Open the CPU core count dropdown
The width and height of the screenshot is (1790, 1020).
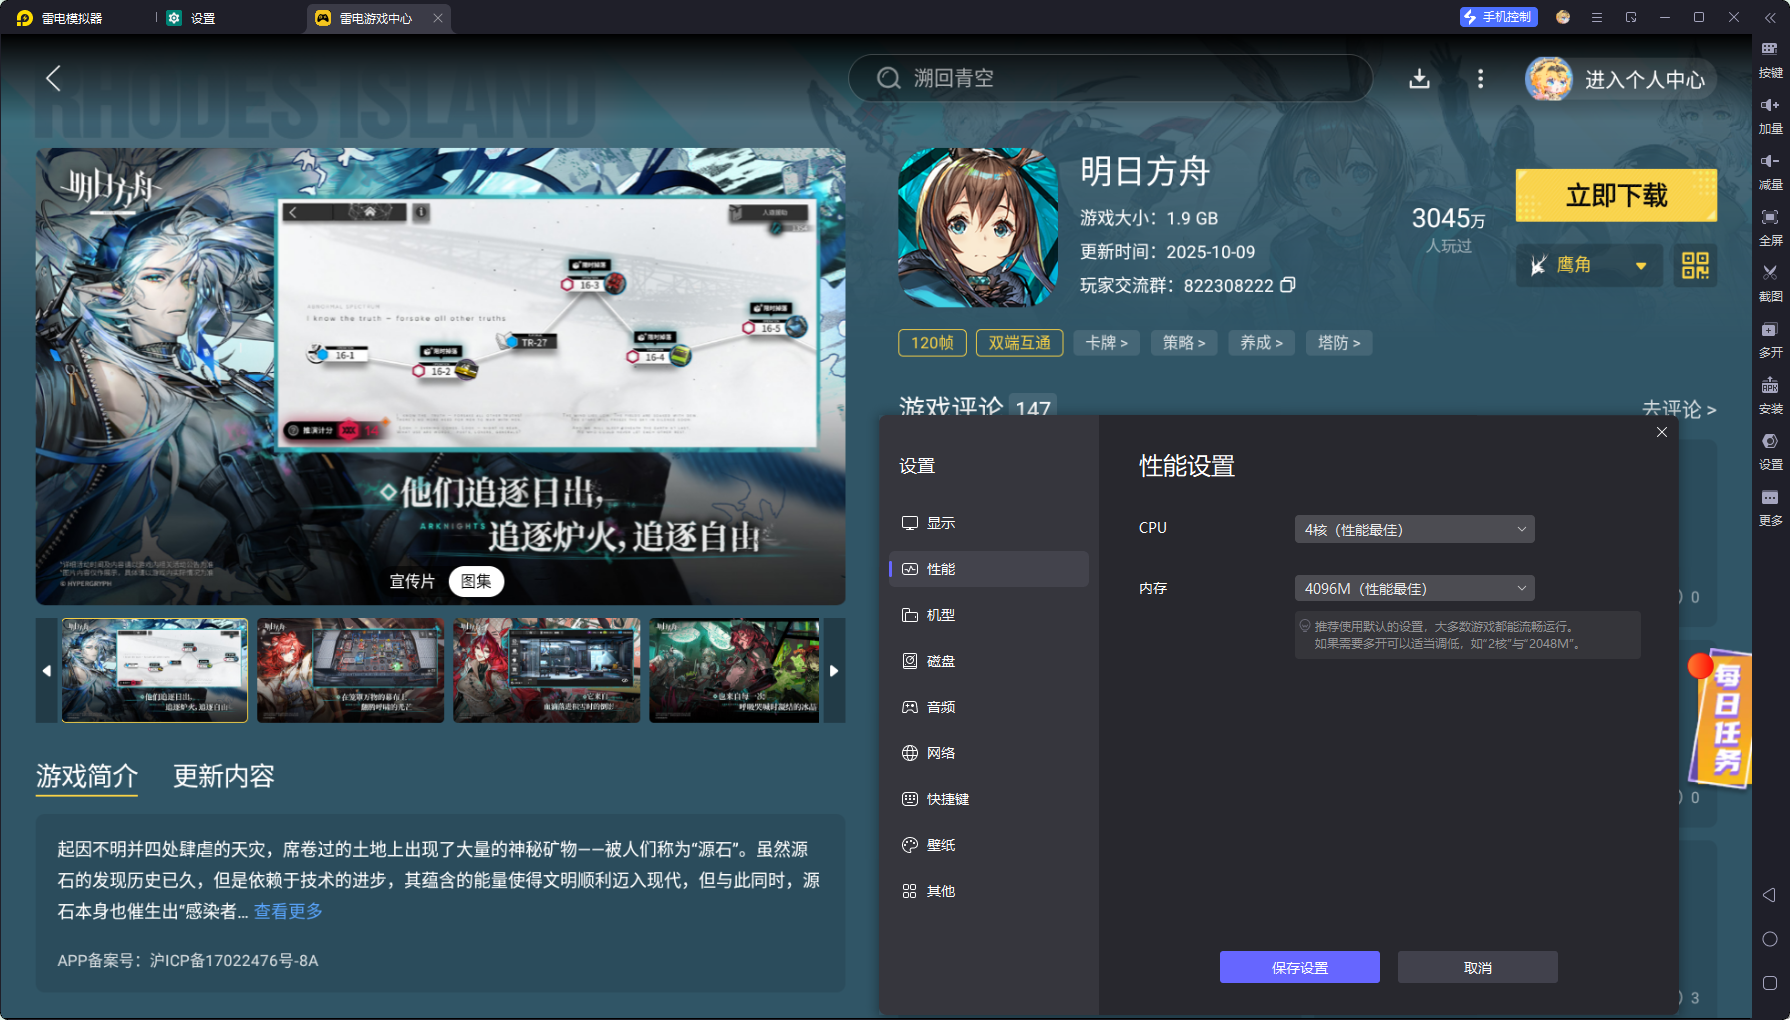pyautogui.click(x=1413, y=529)
